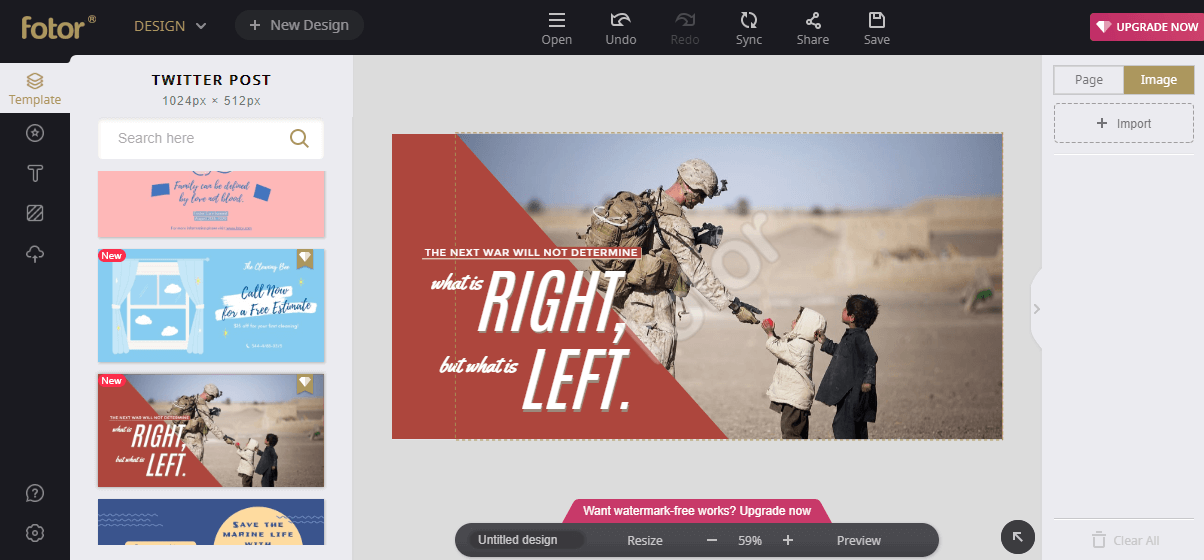
Task: Click the TWITTER POST panel title
Action: (x=211, y=80)
